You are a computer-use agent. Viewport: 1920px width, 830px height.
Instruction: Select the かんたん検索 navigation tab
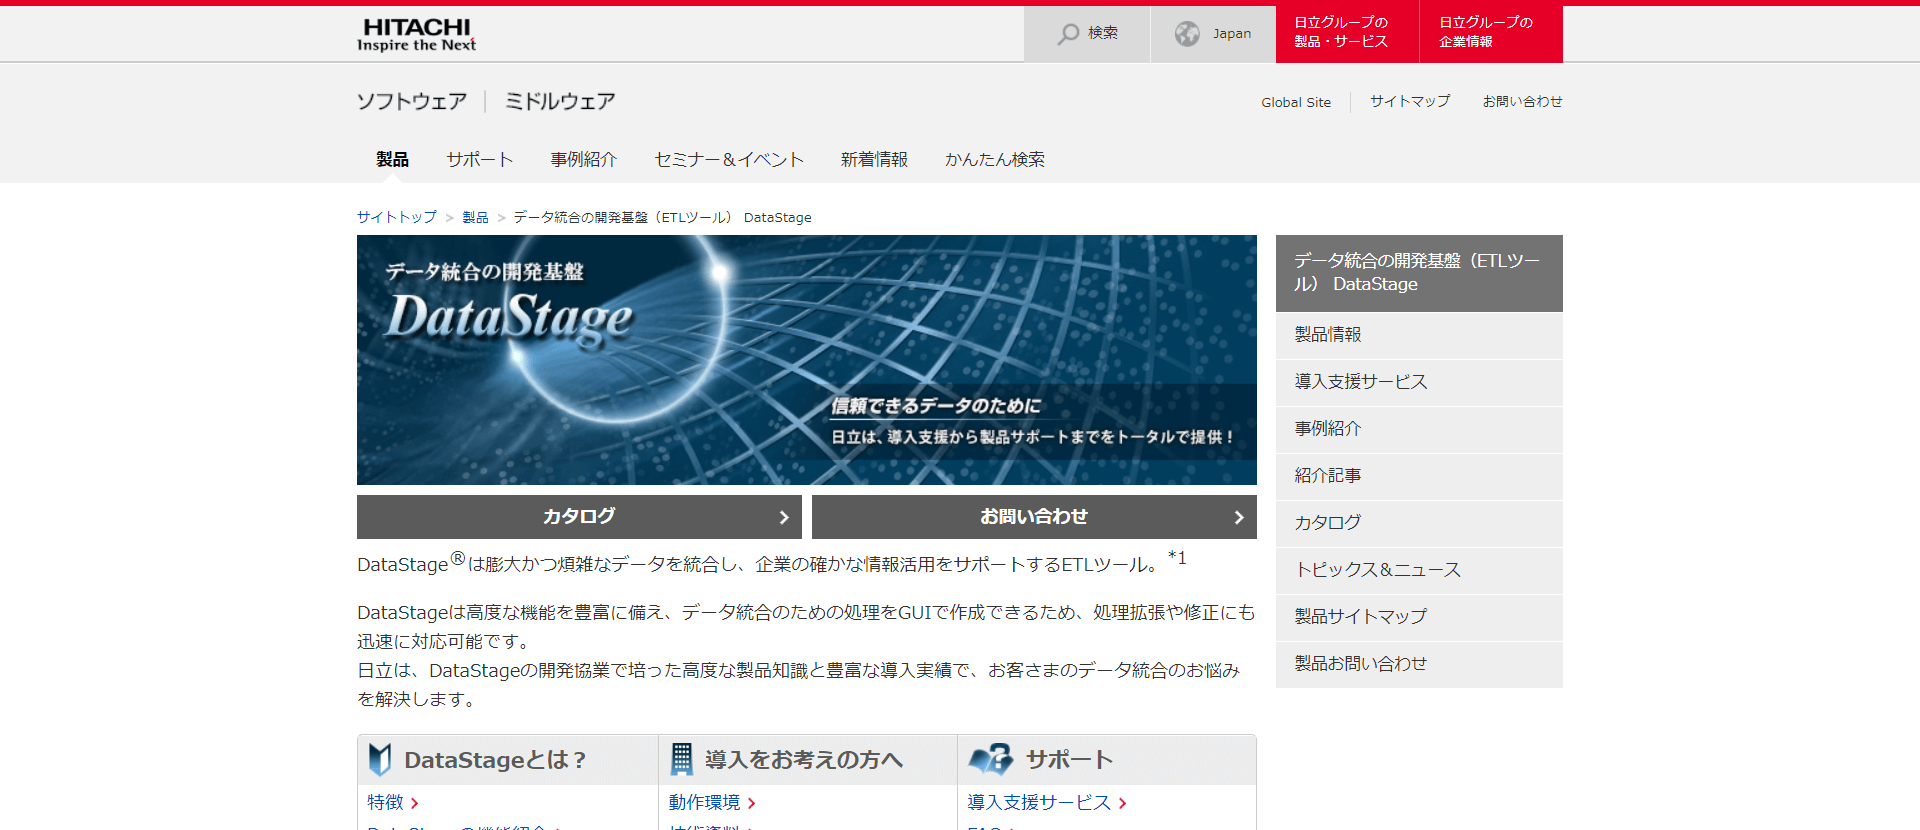995,159
